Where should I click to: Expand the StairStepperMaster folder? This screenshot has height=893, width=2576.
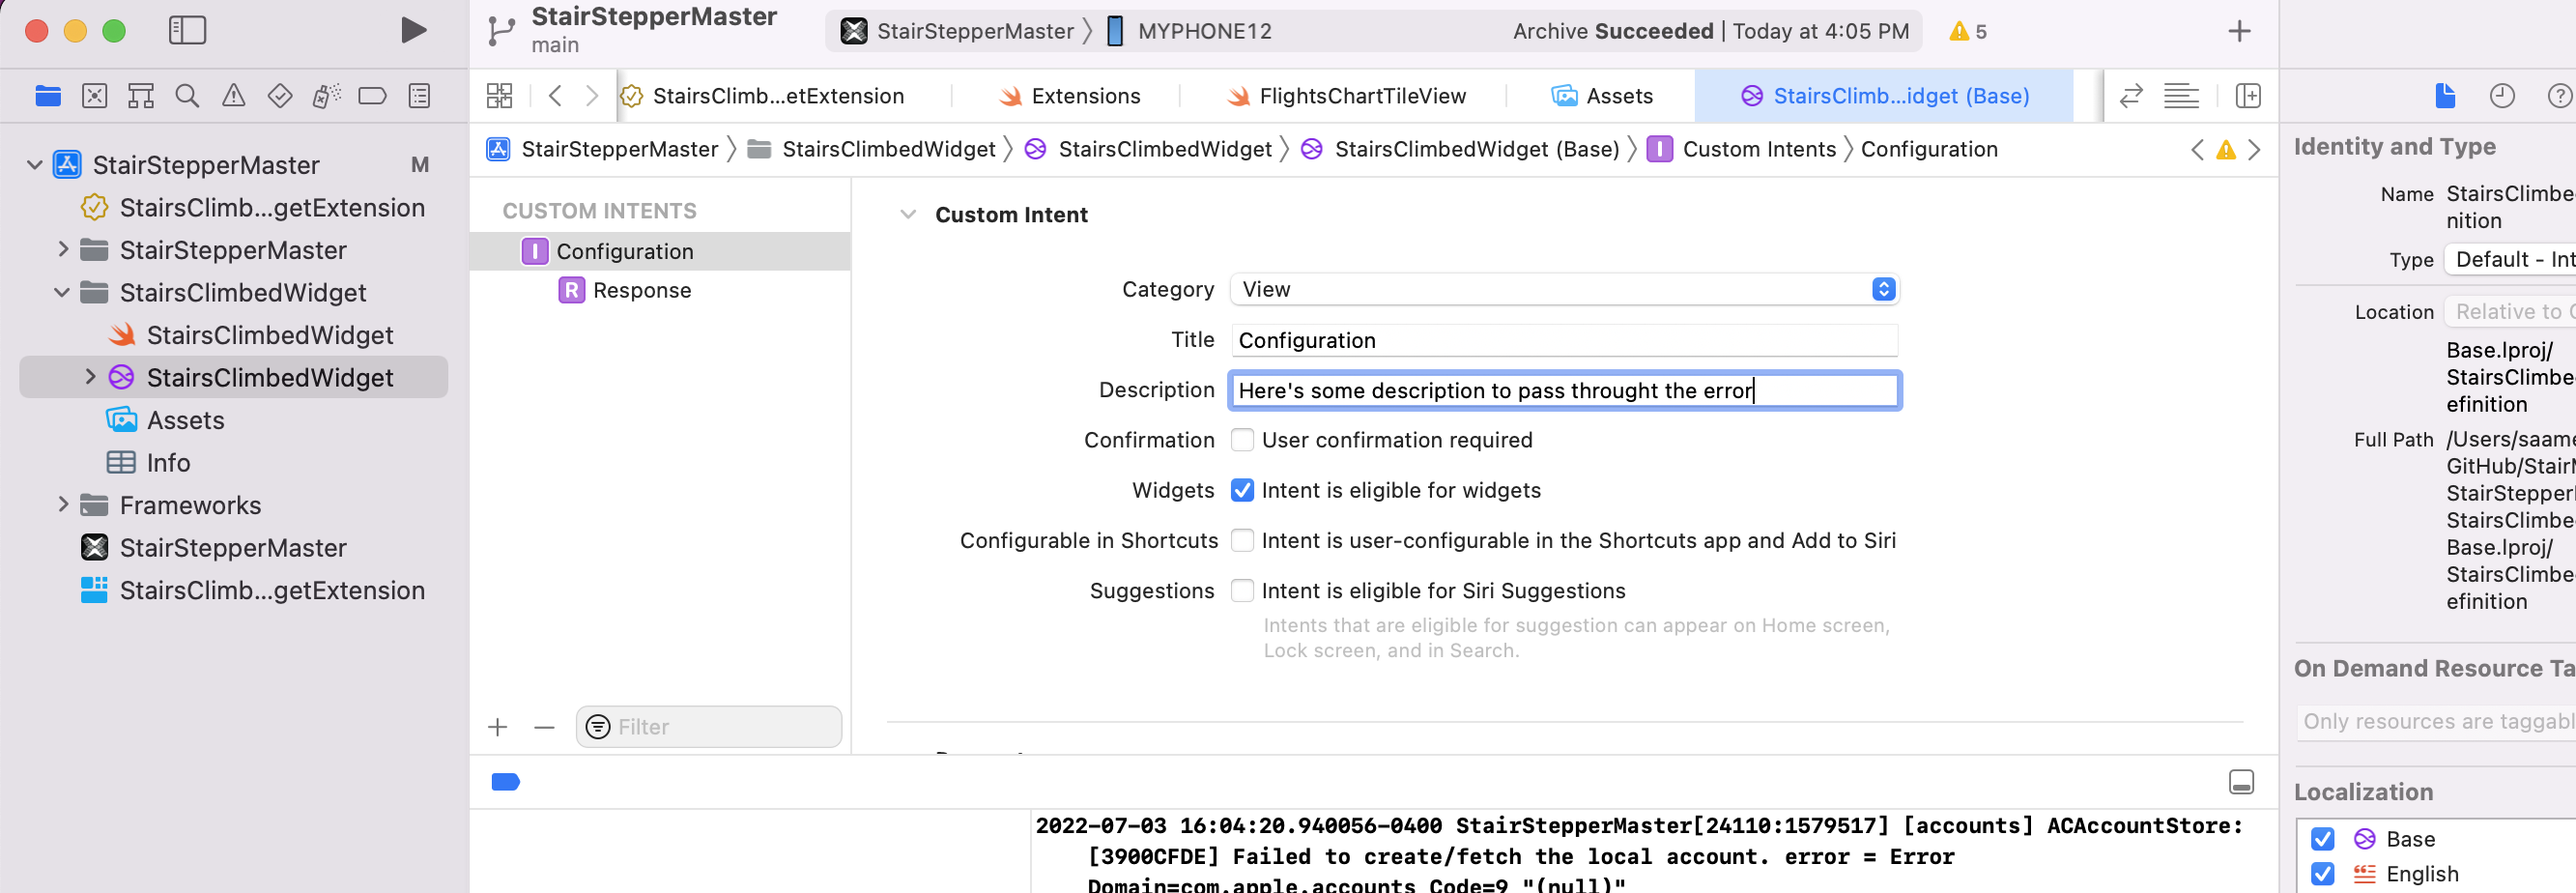(x=63, y=249)
